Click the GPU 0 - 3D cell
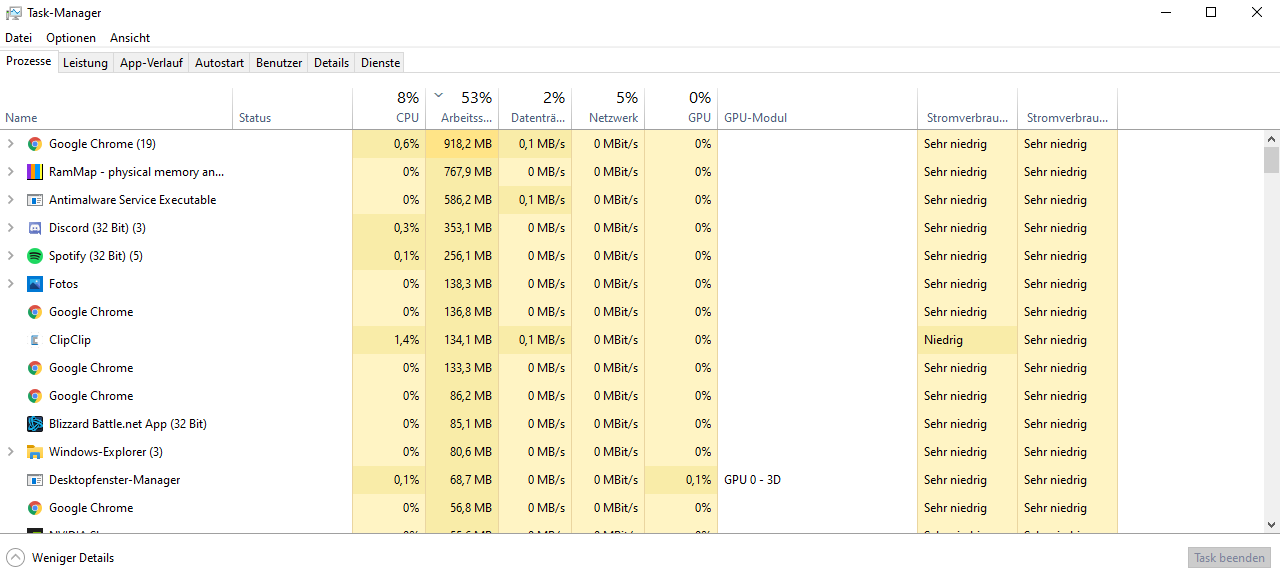Screen dimensions: 1280x582 coord(817,480)
